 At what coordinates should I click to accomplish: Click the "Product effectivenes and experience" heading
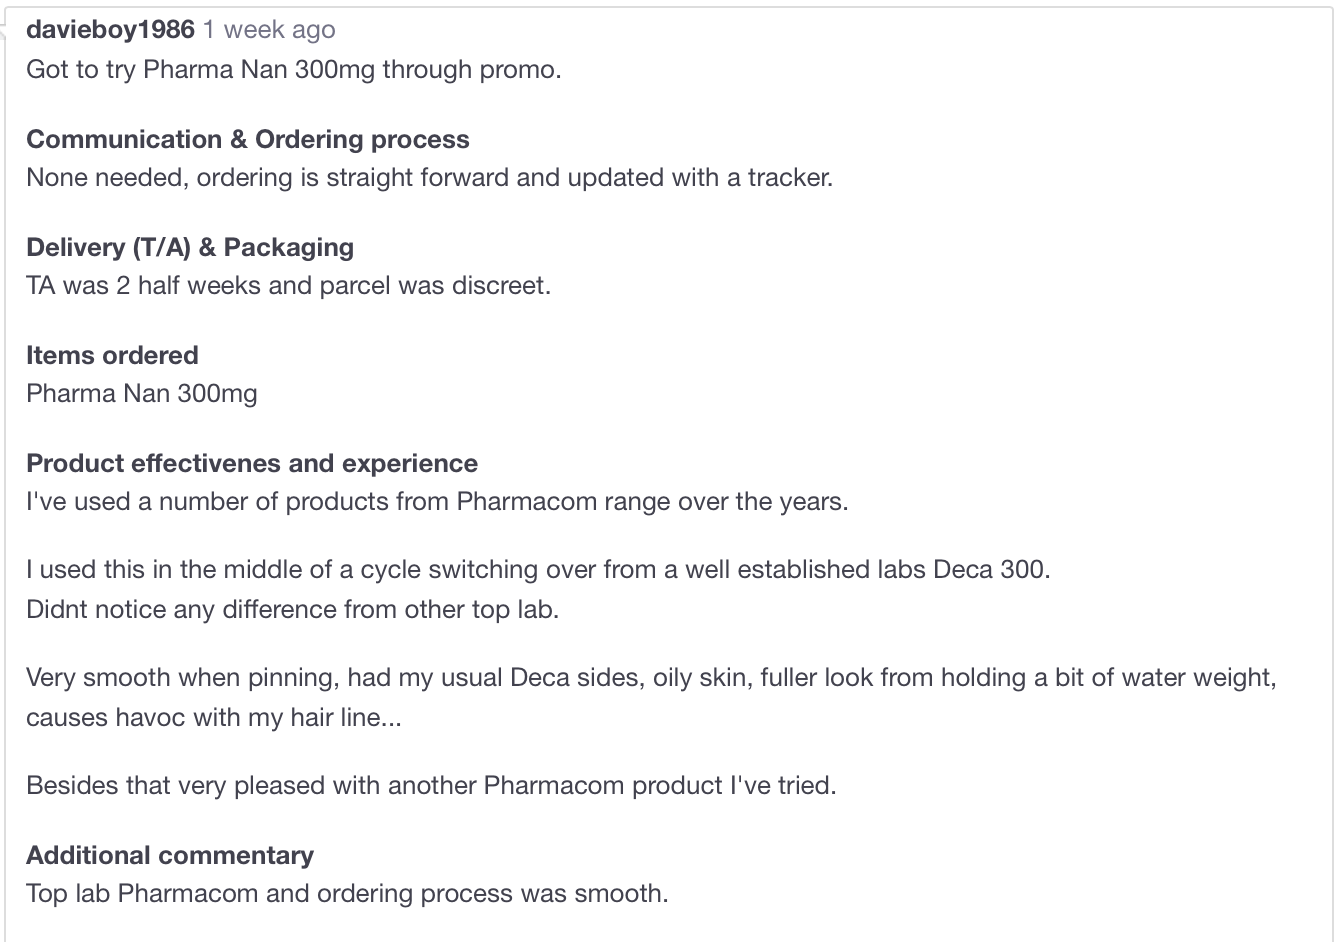point(252,463)
